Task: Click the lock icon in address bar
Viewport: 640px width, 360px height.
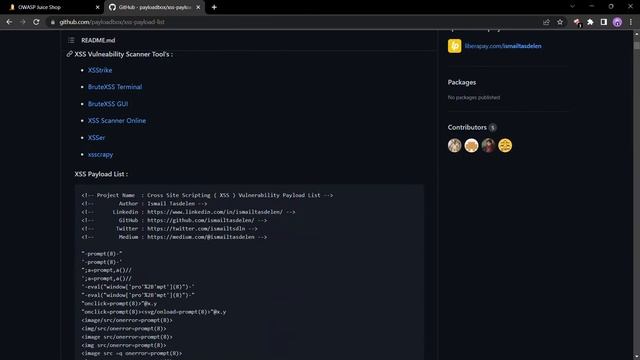Action: tap(52, 22)
